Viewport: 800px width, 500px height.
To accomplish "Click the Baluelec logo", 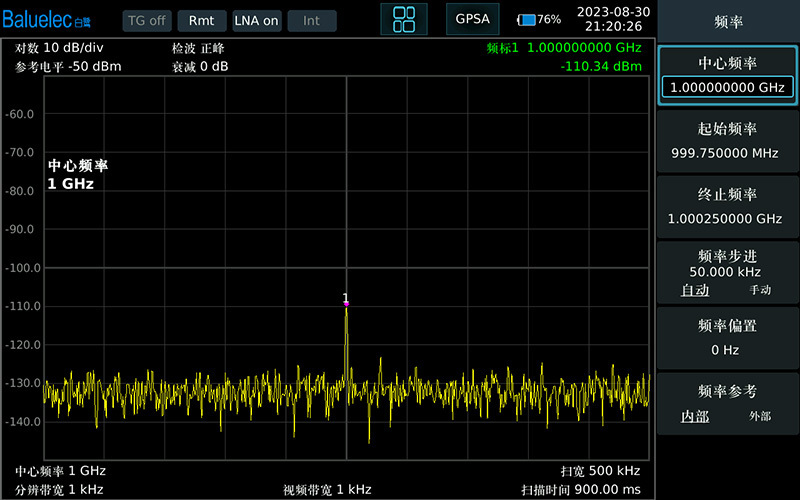I will click(46, 20).
